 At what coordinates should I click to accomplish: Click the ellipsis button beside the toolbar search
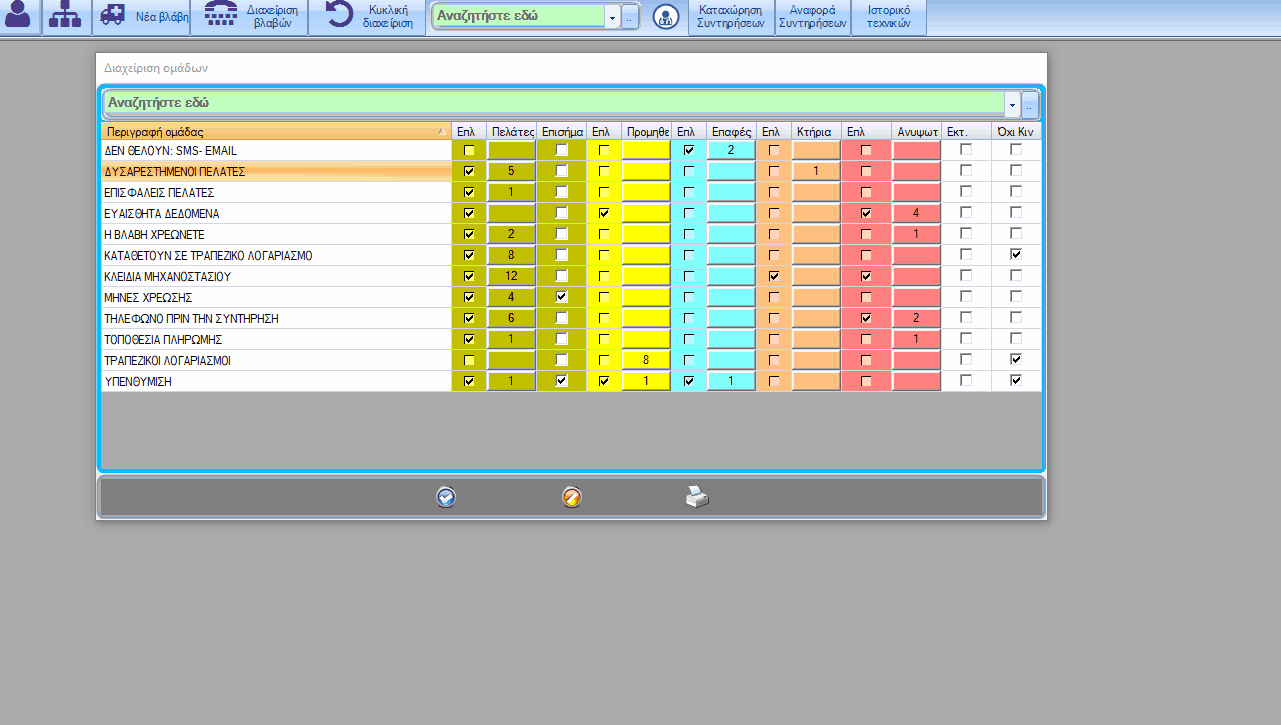coord(629,18)
